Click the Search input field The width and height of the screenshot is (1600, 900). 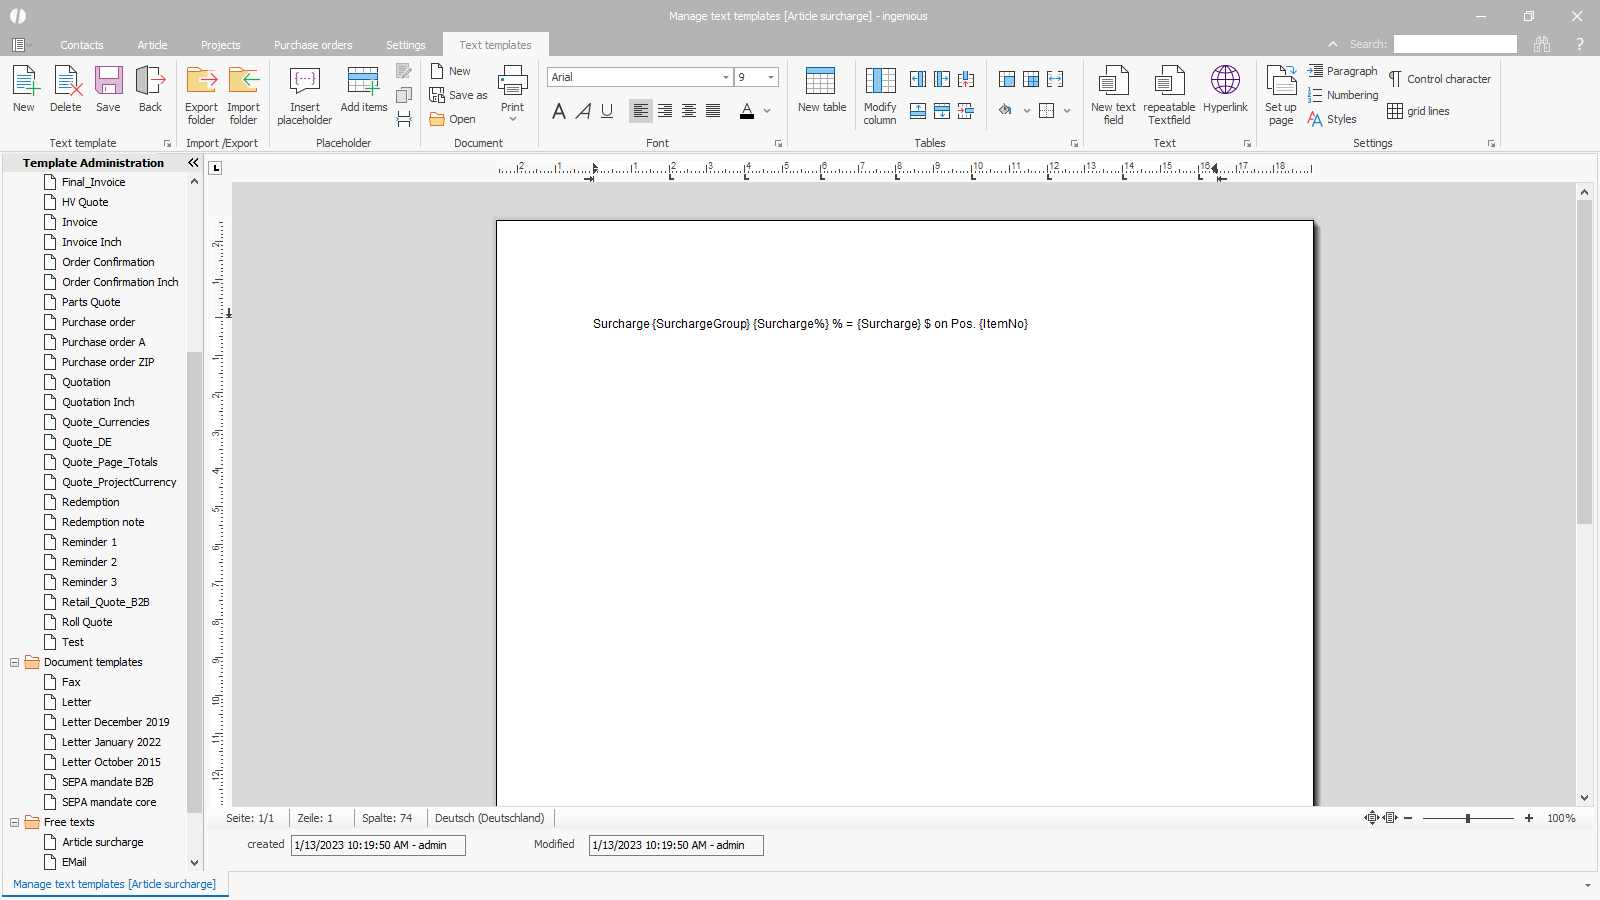(1454, 44)
